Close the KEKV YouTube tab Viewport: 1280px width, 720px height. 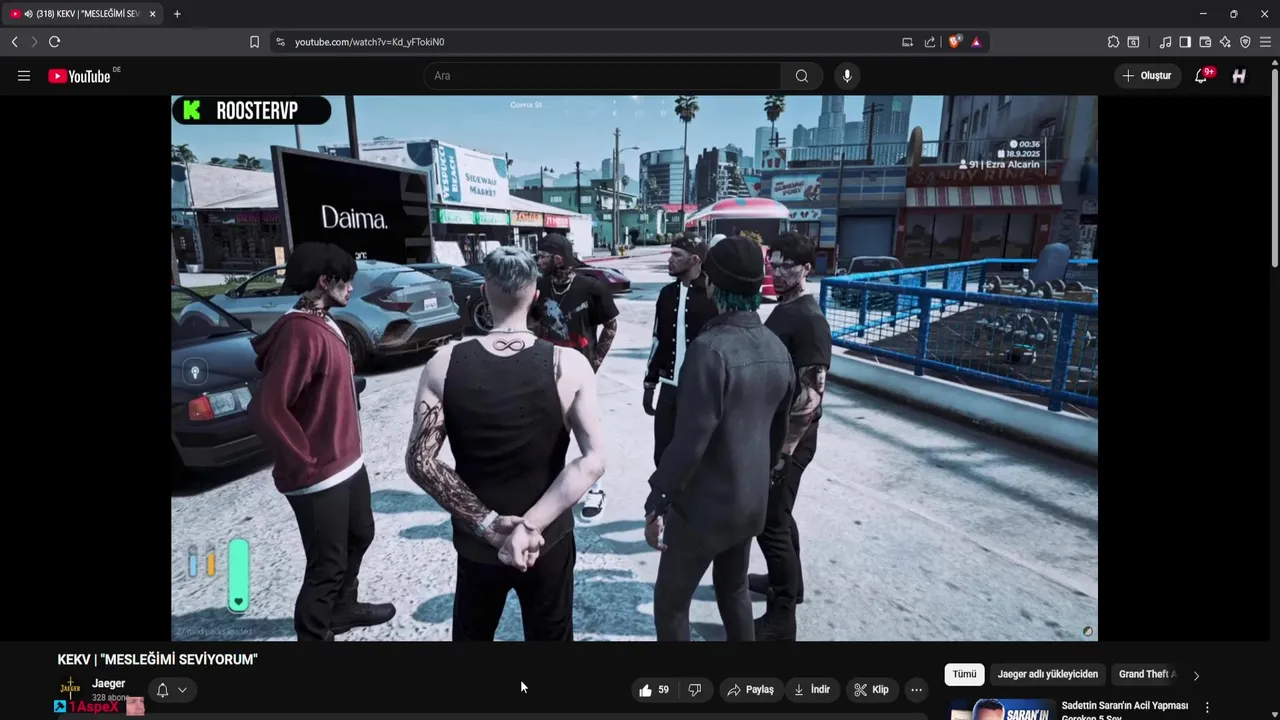pos(152,14)
